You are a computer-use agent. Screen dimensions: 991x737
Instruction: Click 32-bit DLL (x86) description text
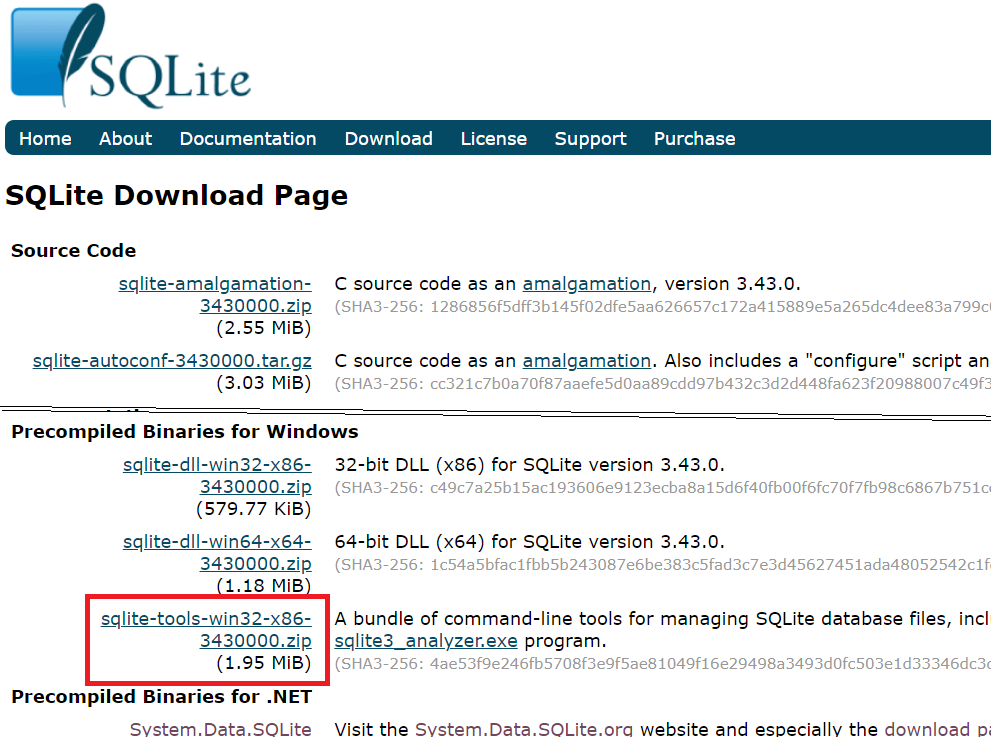[x=529, y=465]
